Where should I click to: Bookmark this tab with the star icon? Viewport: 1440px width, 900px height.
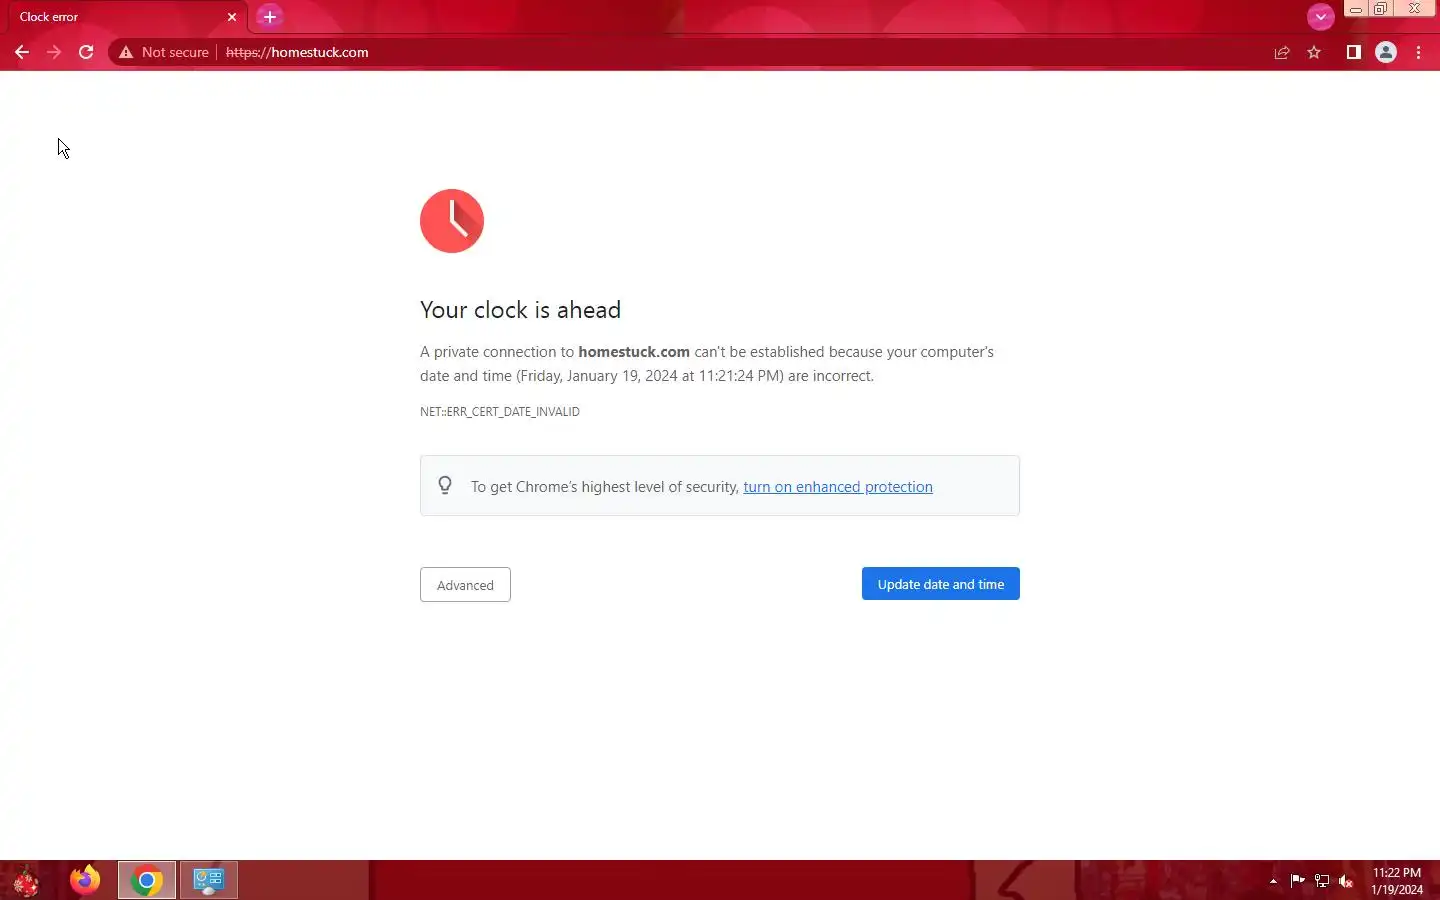click(x=1314, y=52)
